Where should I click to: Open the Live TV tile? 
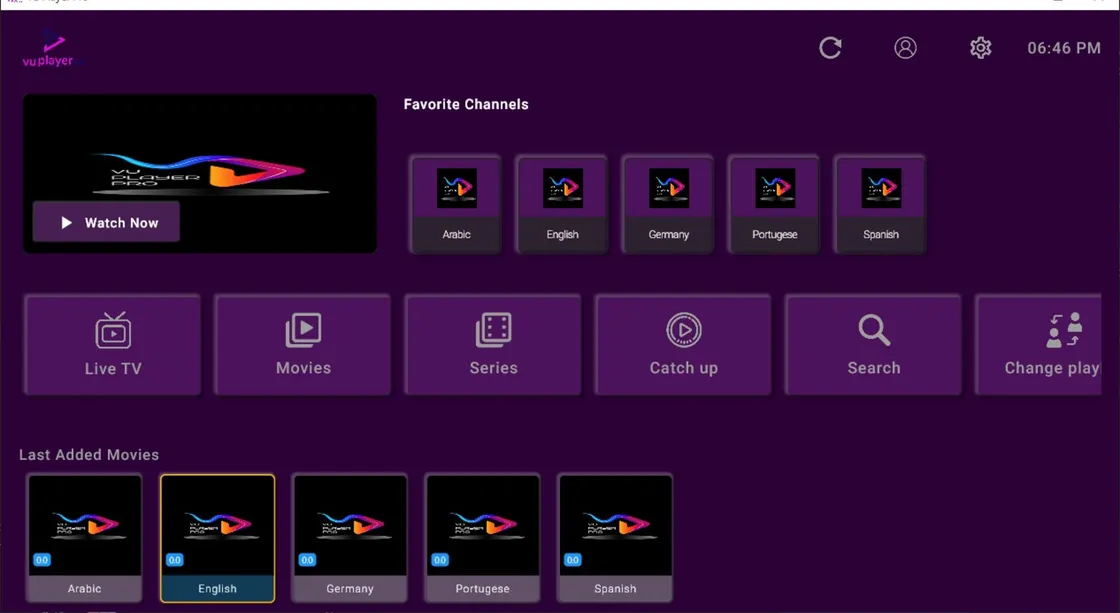point(113,344)
